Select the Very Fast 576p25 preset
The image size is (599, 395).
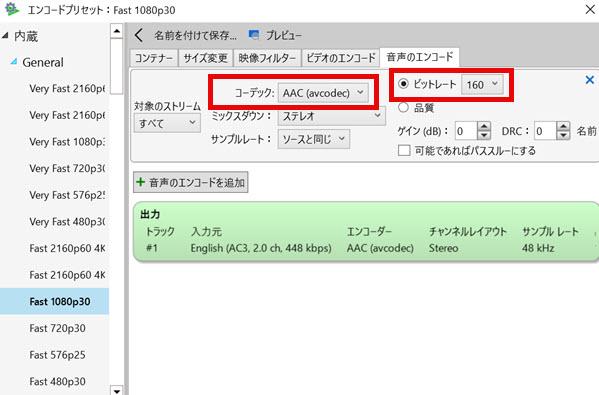pyautogui.click(x=67, y=195)
